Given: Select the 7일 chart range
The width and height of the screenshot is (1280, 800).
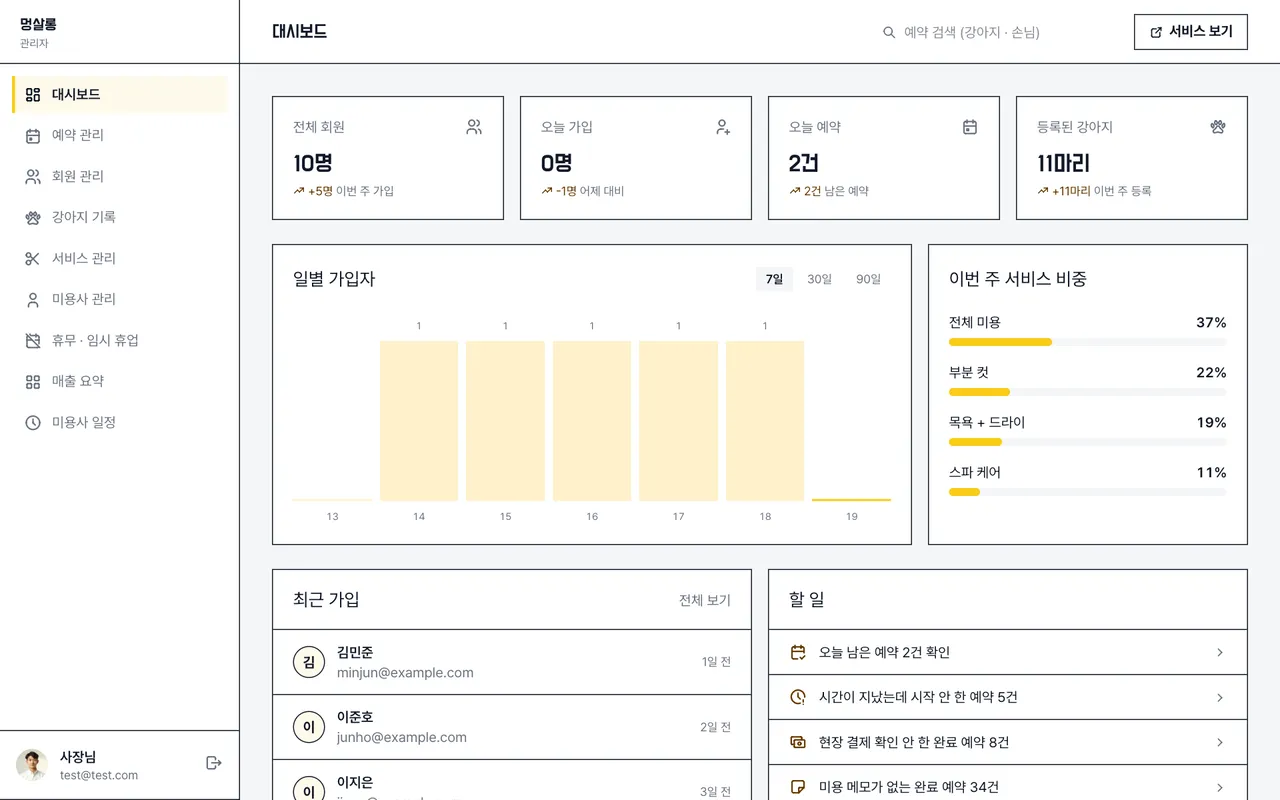Looking at the screenshot, I should click(775, 279).
